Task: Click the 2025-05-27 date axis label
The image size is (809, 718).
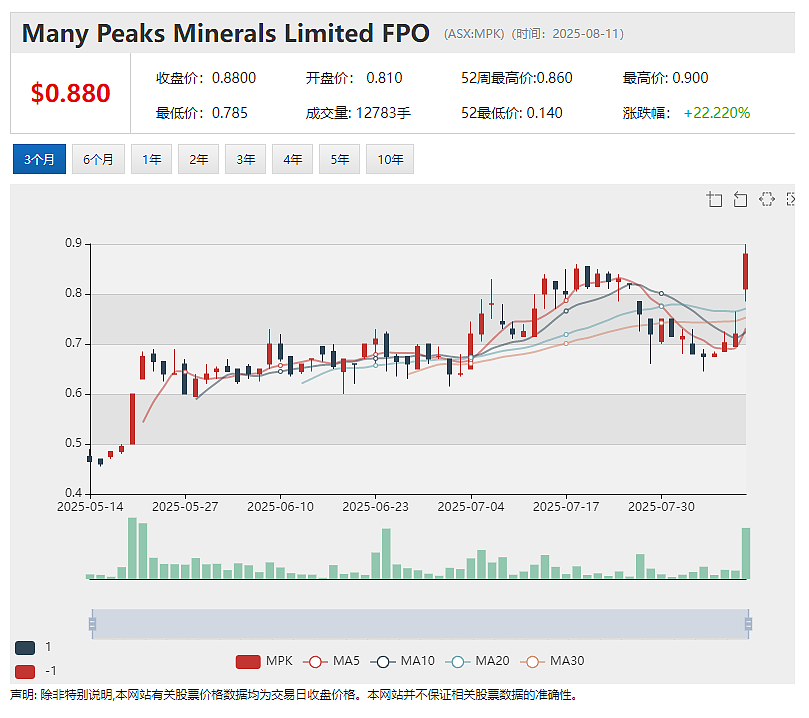Action: coord(185,507)
